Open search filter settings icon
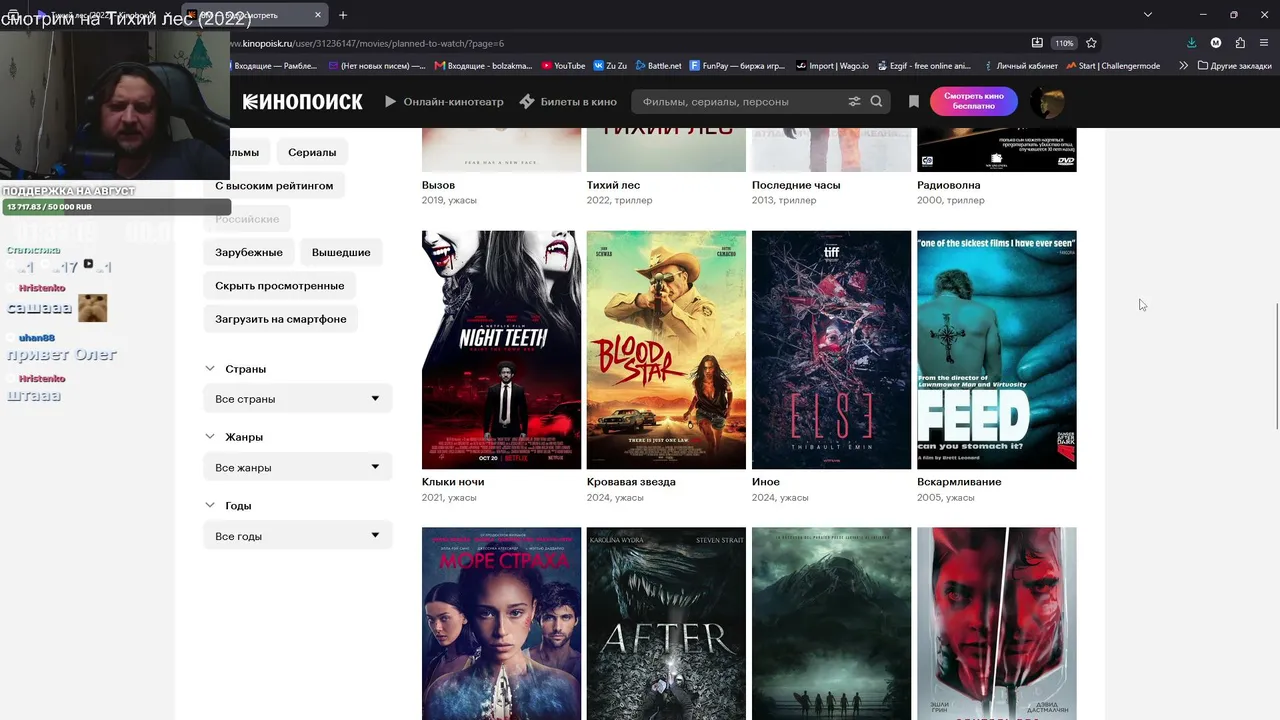The height and width of the screenshot is (720, 1280). (854, 102)
